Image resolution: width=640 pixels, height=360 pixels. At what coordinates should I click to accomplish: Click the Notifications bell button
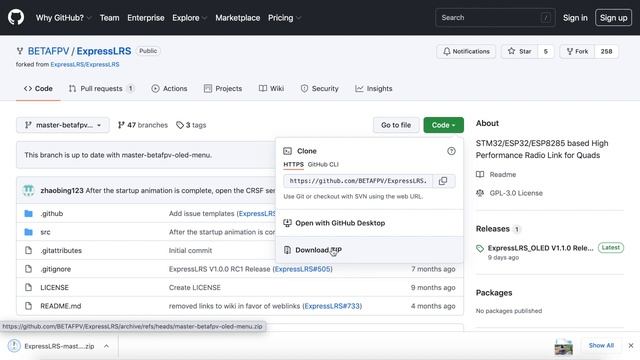(x=466, y=51)
